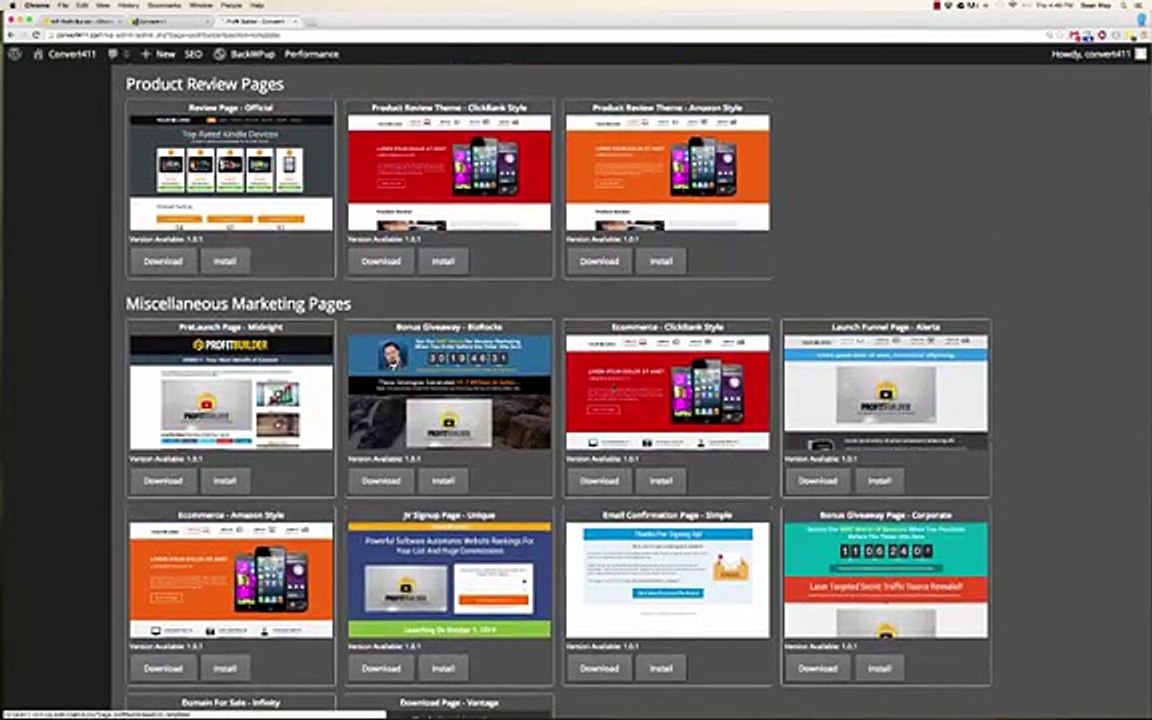1152x720 pixels.
Task: Click the bookmark star in the address bar
Action: tap(1060, 35)
